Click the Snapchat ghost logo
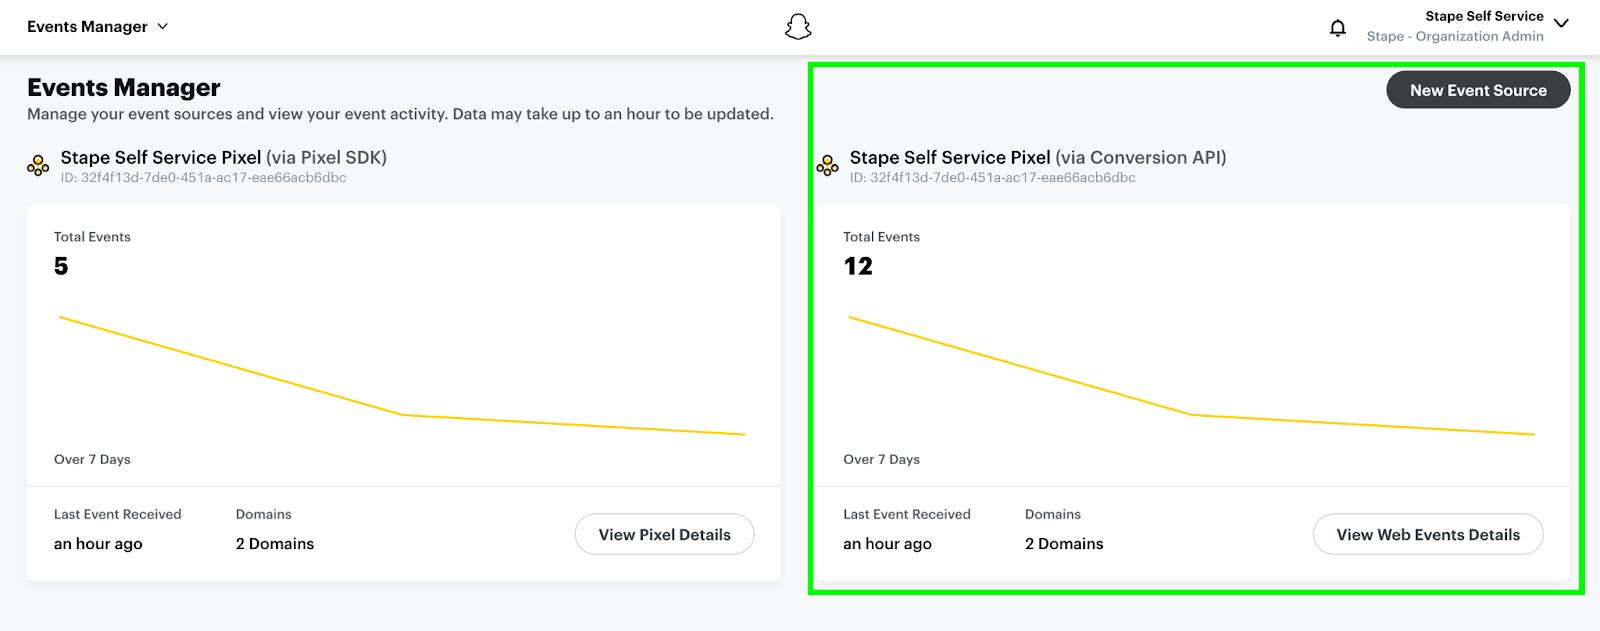1600x631 pixels. point(798,27)
